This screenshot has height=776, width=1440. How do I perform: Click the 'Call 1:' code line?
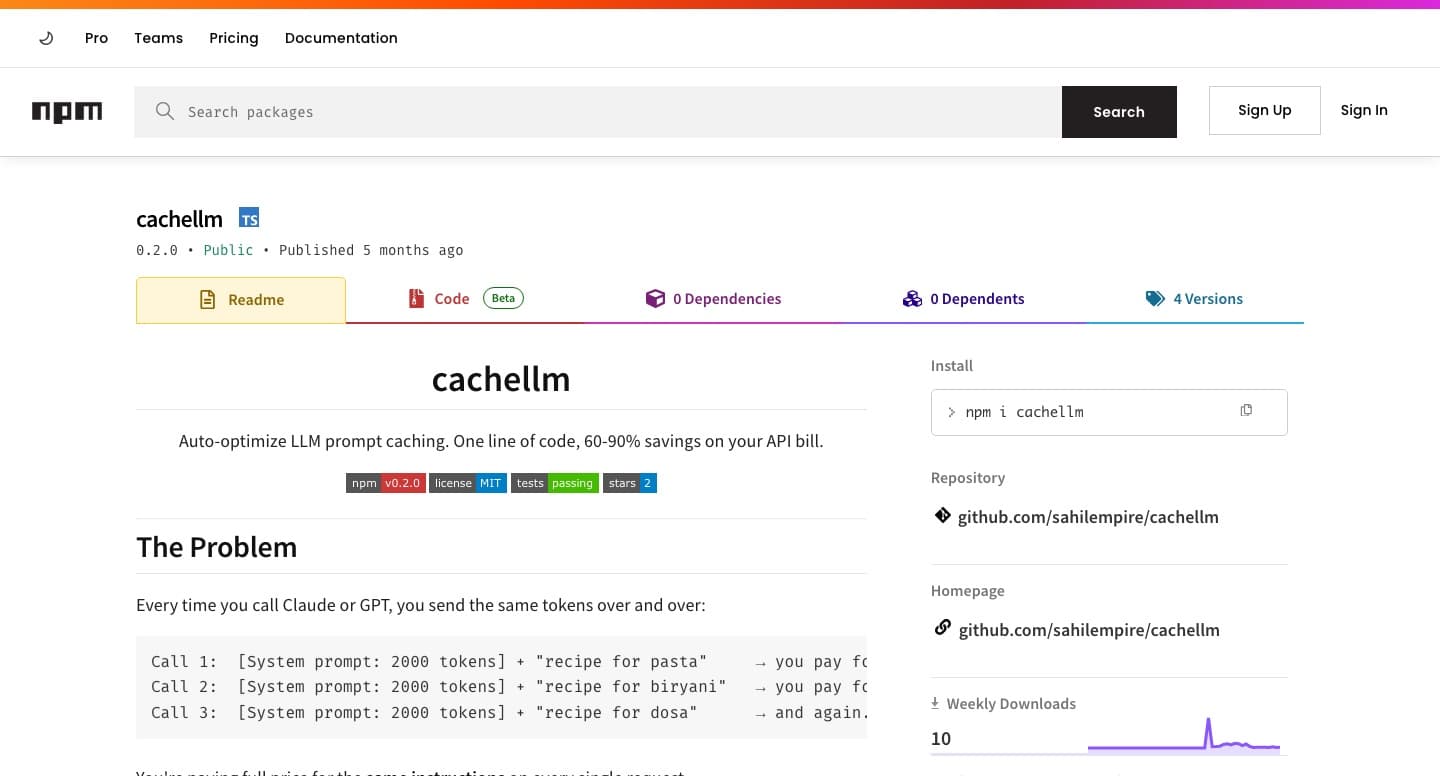point(509,661)
